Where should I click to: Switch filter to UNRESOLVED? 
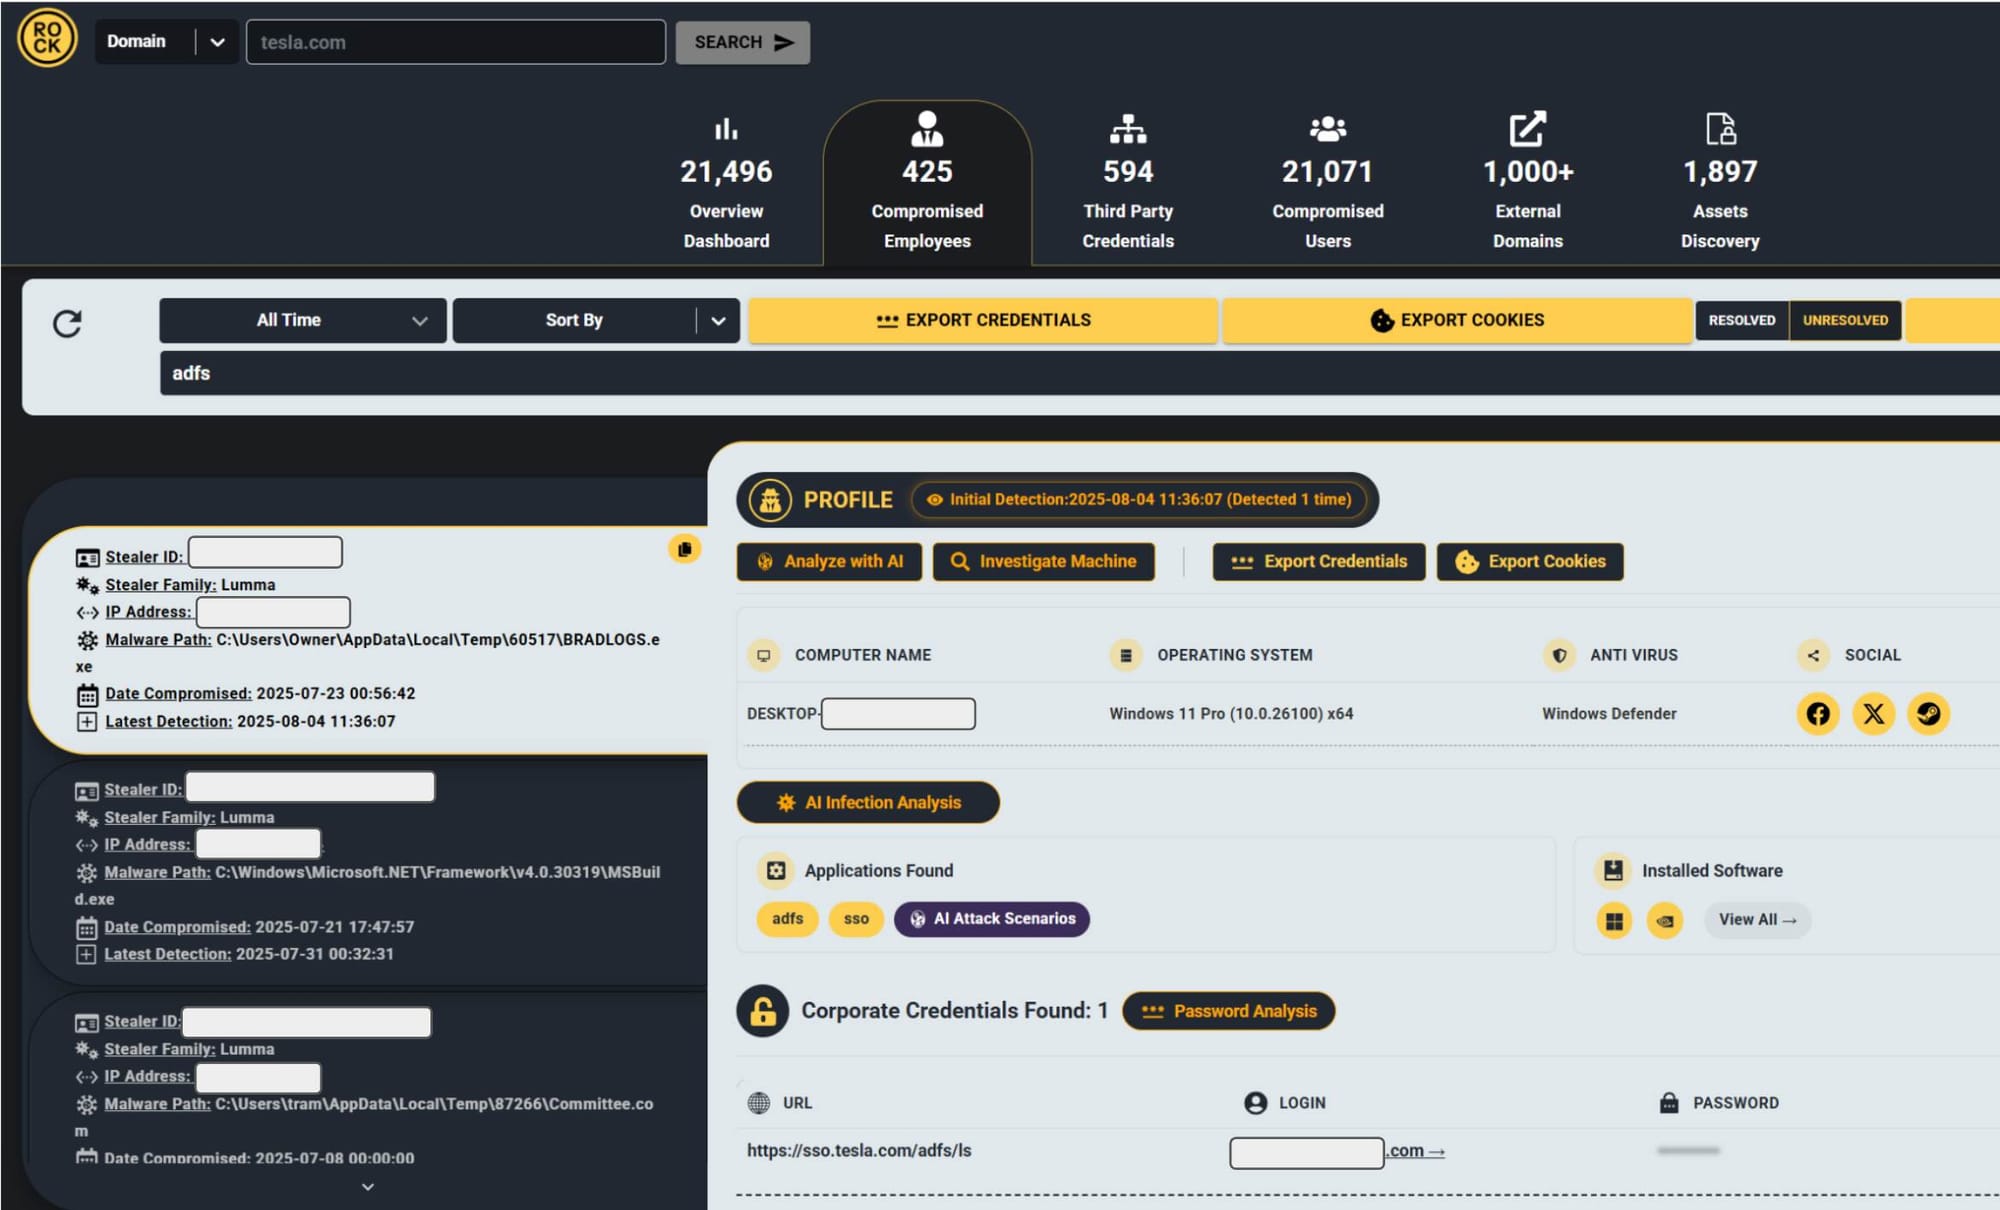point(1845,321)
